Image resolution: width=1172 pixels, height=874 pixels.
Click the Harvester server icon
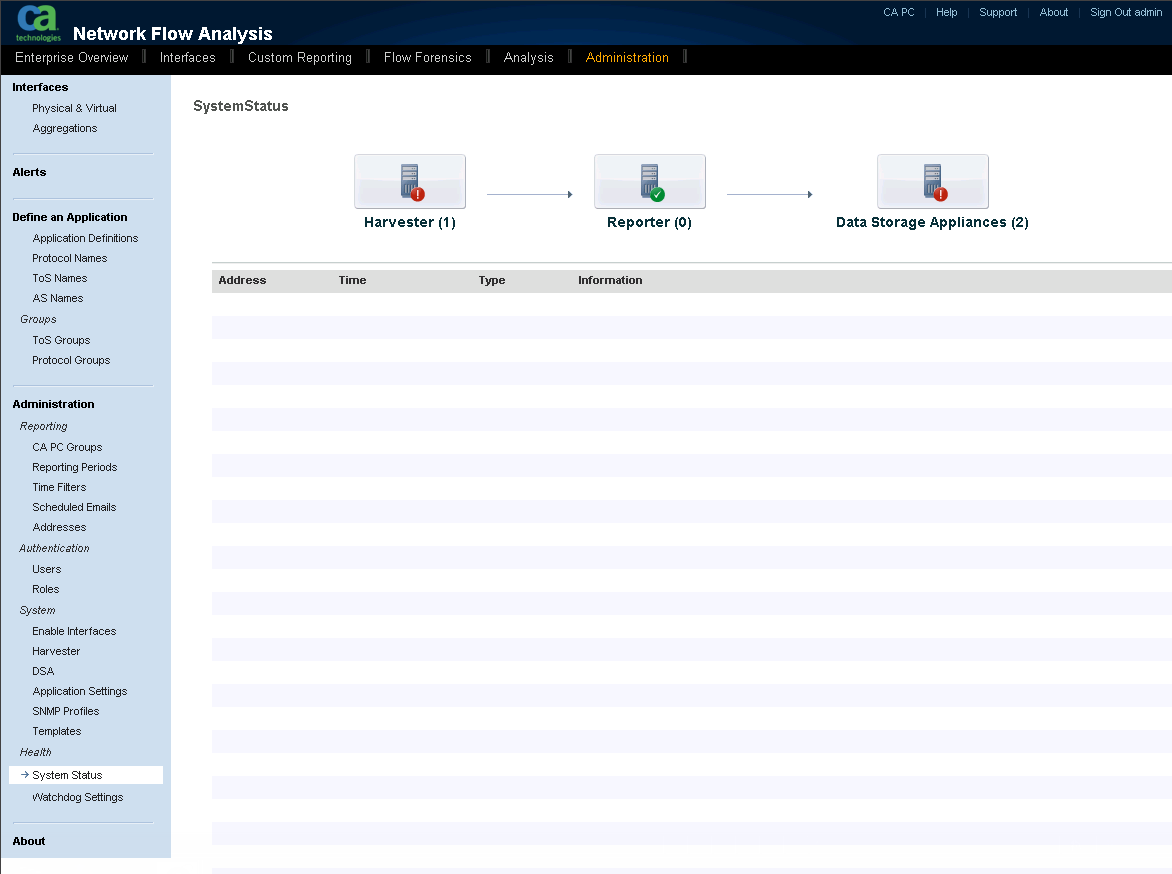(x=409, y=181)
